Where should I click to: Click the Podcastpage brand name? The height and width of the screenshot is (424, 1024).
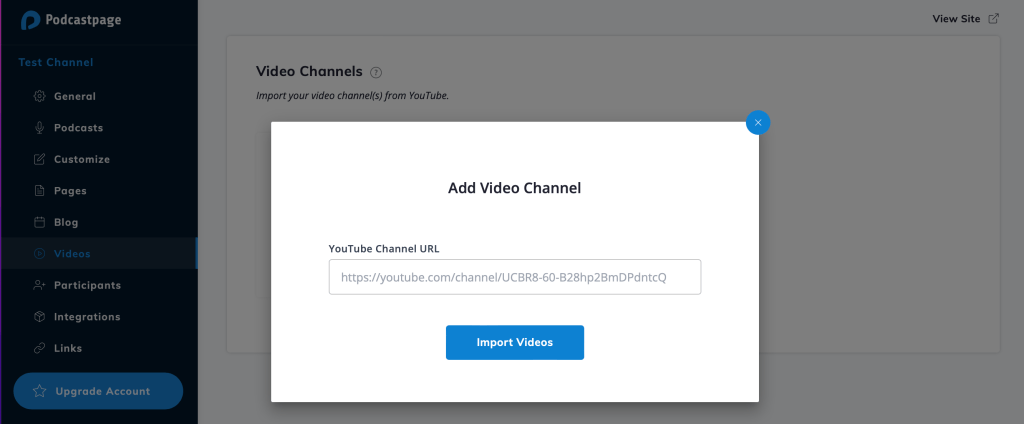click(83, 20)
